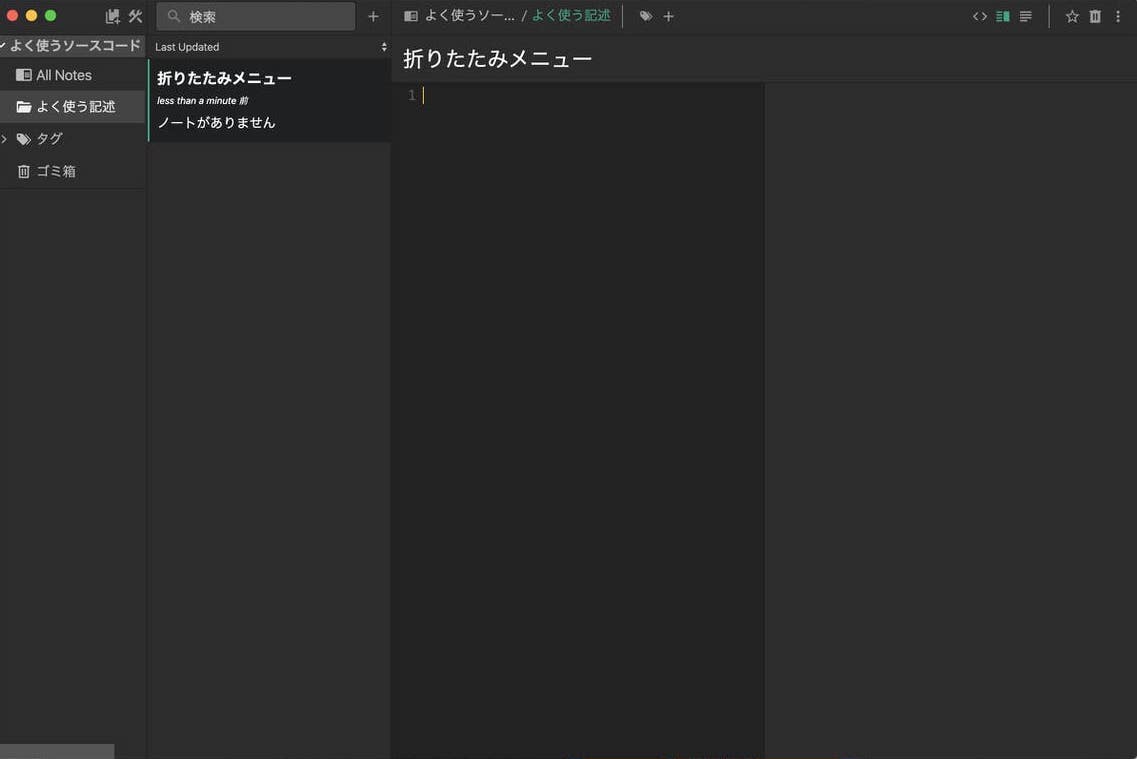The height and width of the screenshot is (759, 1137).
Task: Click the notebook icon in breadcrumb
Action: (x=410, y=16)
